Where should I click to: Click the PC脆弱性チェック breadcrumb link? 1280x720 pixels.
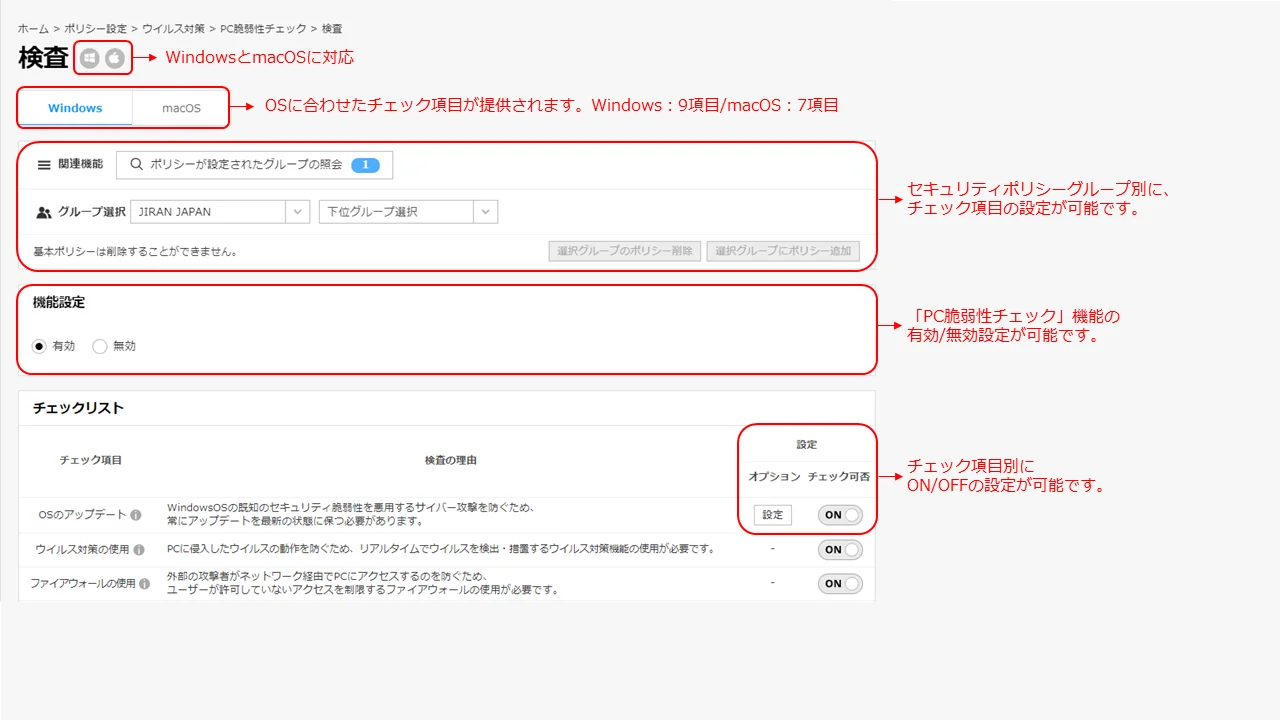coord(262,29)
